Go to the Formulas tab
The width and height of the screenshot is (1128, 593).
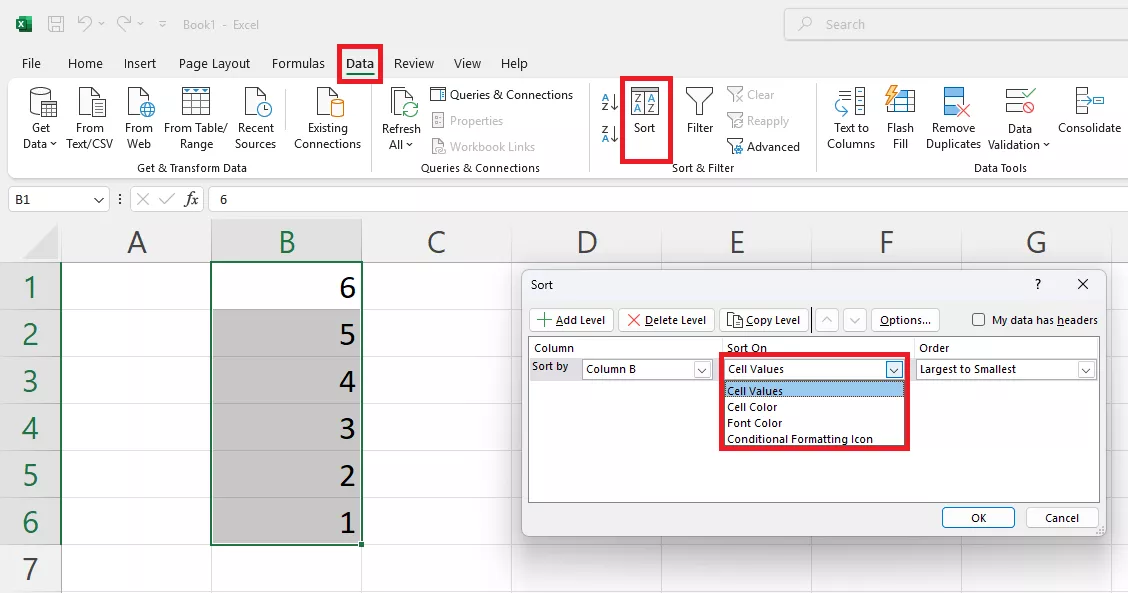(x=298, y=63)
